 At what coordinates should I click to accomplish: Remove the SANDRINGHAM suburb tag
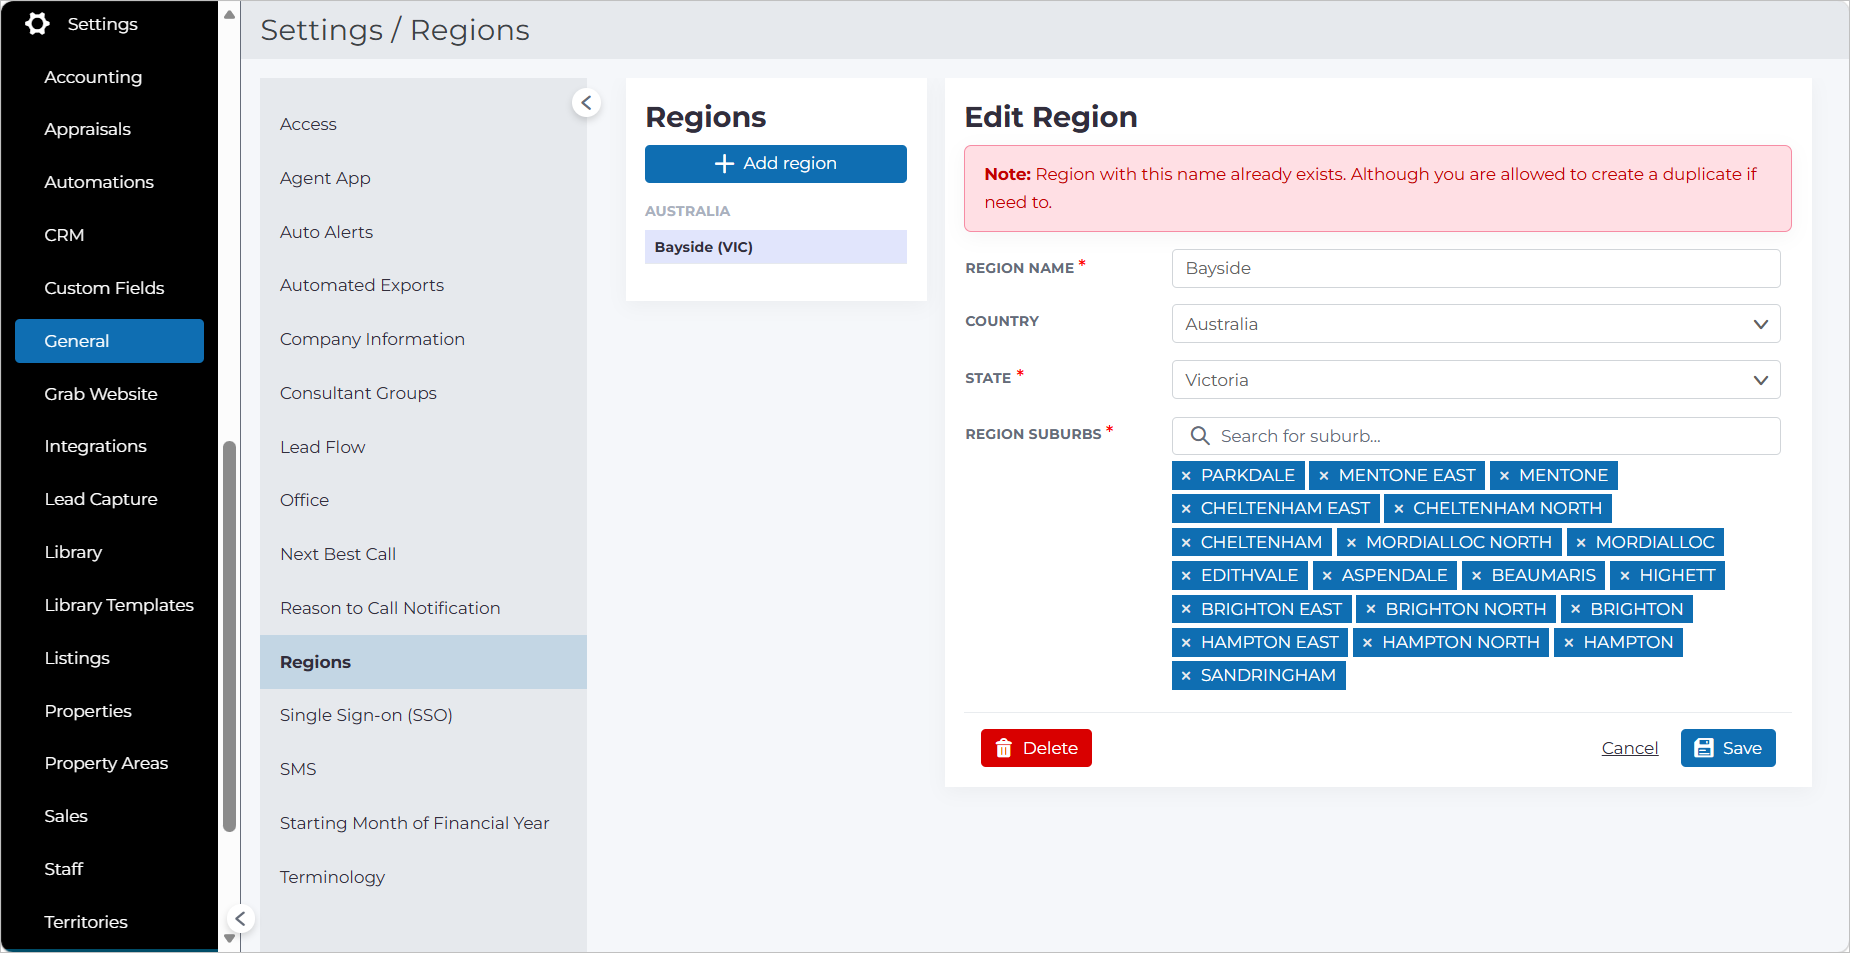point(1186,676)
